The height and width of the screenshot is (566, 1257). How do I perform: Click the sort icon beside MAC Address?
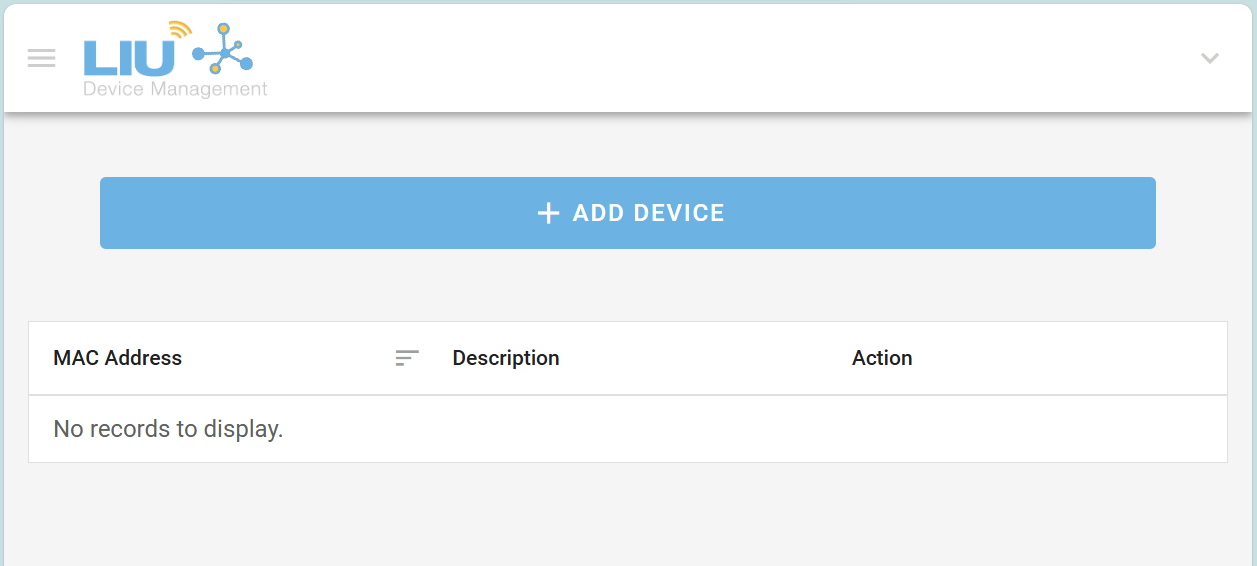coord(407,358)
